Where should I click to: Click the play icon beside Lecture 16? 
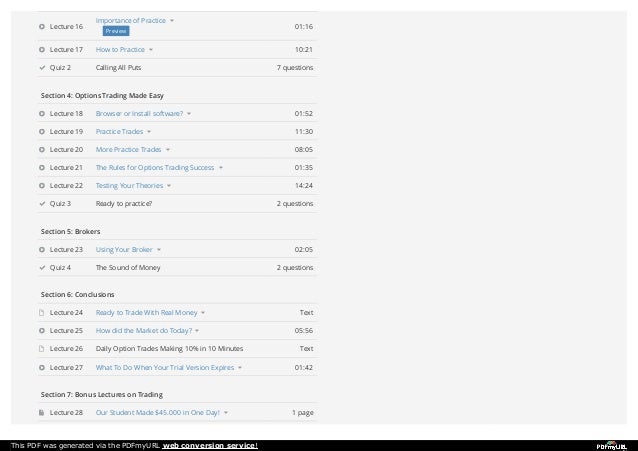tap(42, 26)
